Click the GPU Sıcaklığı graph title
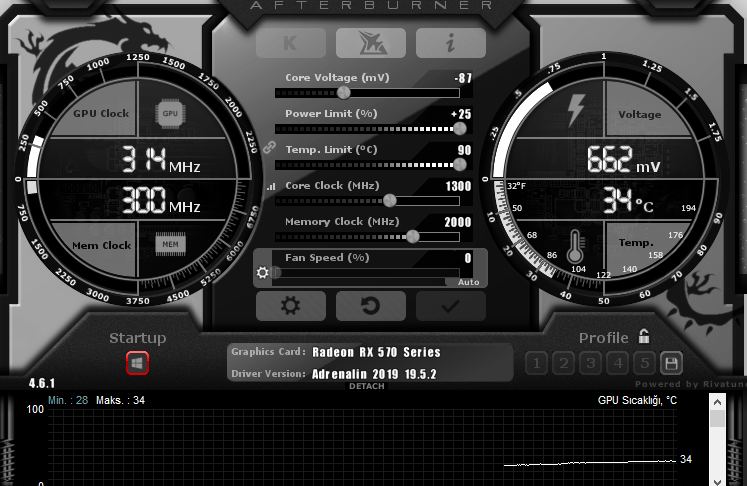The width and height of the screenshot is (747, 486). click(x=637, y=400)
